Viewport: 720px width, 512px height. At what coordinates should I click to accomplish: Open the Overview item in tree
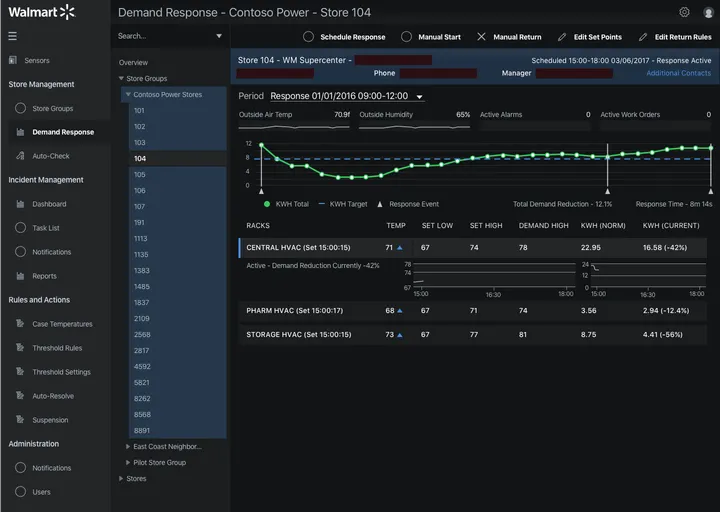[x=133, y=62]
